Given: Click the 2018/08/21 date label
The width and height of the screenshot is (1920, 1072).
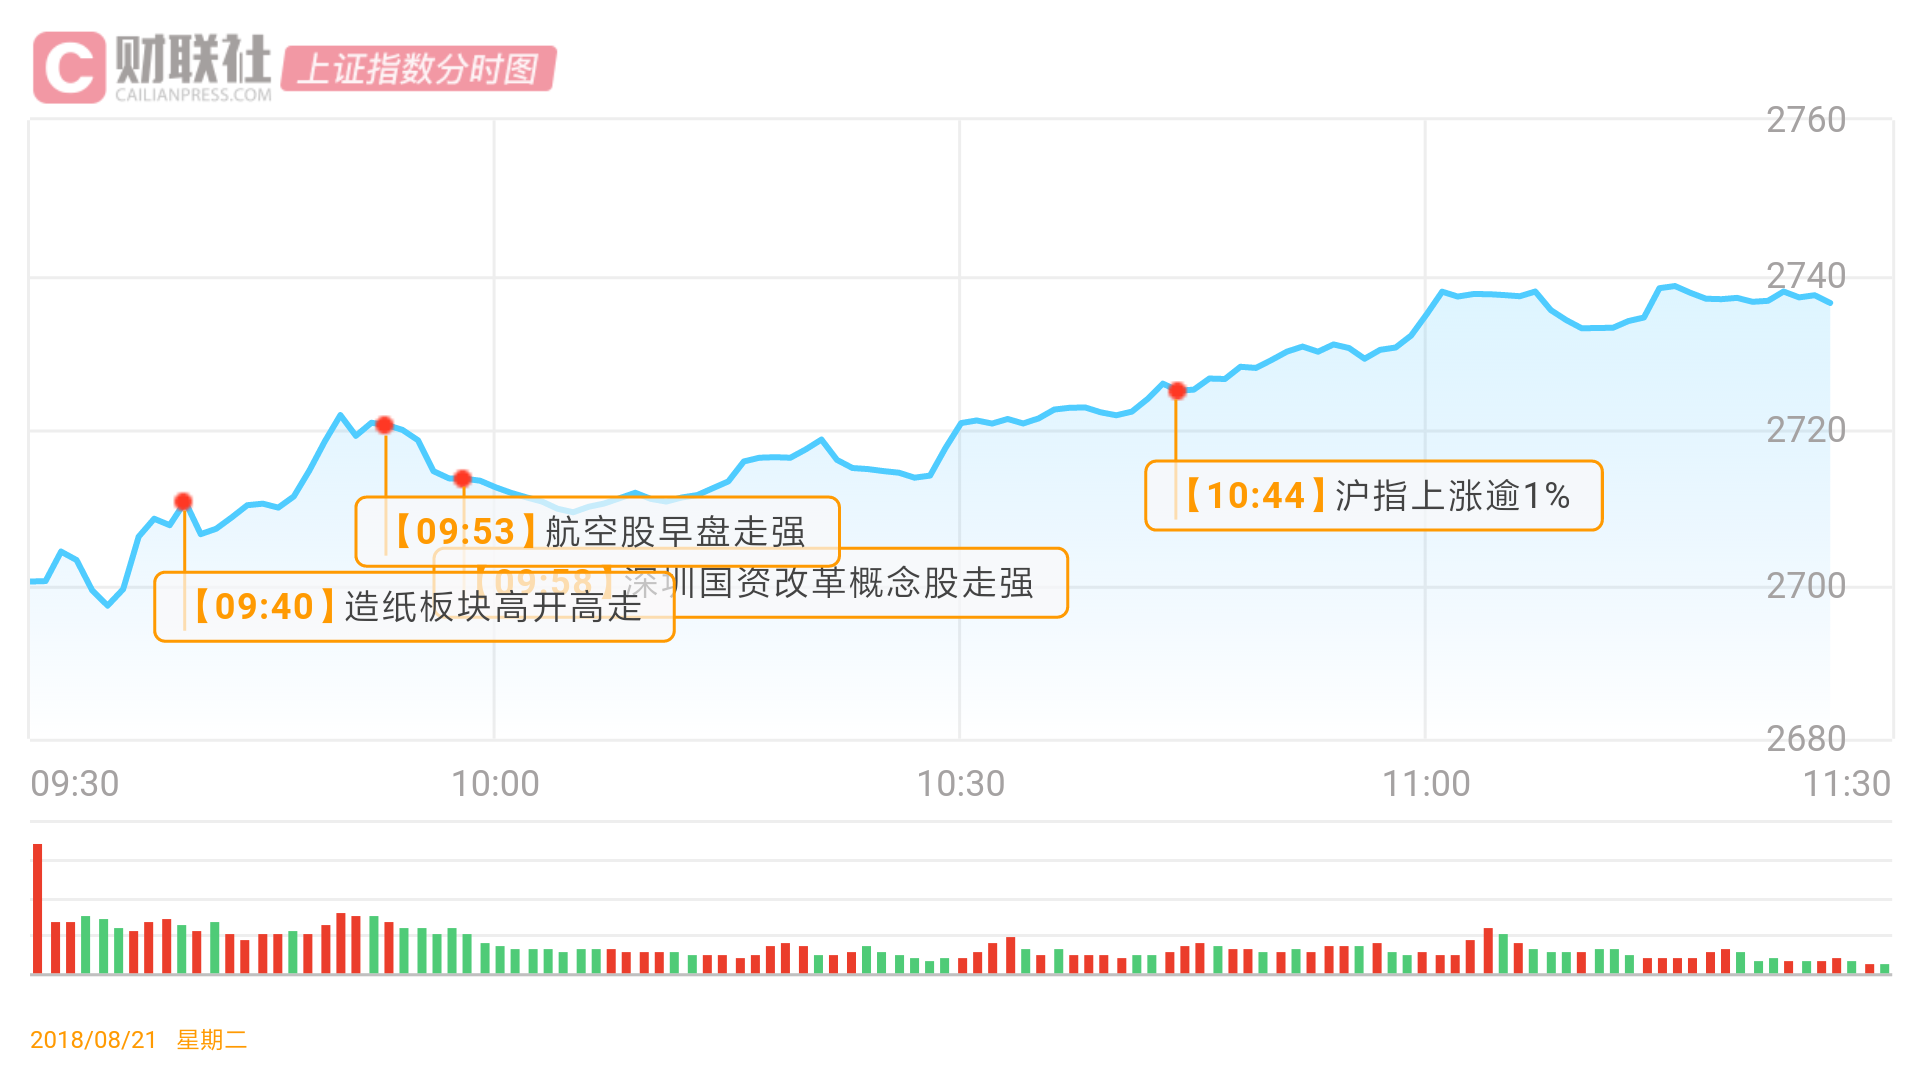Looking at the screenshot, I should 94,1040.
